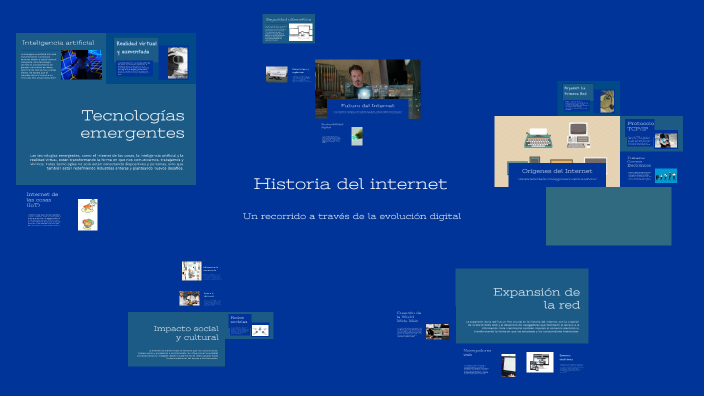Click the responsive devices image near Comercio electrónico
Image resolution: width=704 pixels, height=396 pixels.
(540, 362)
